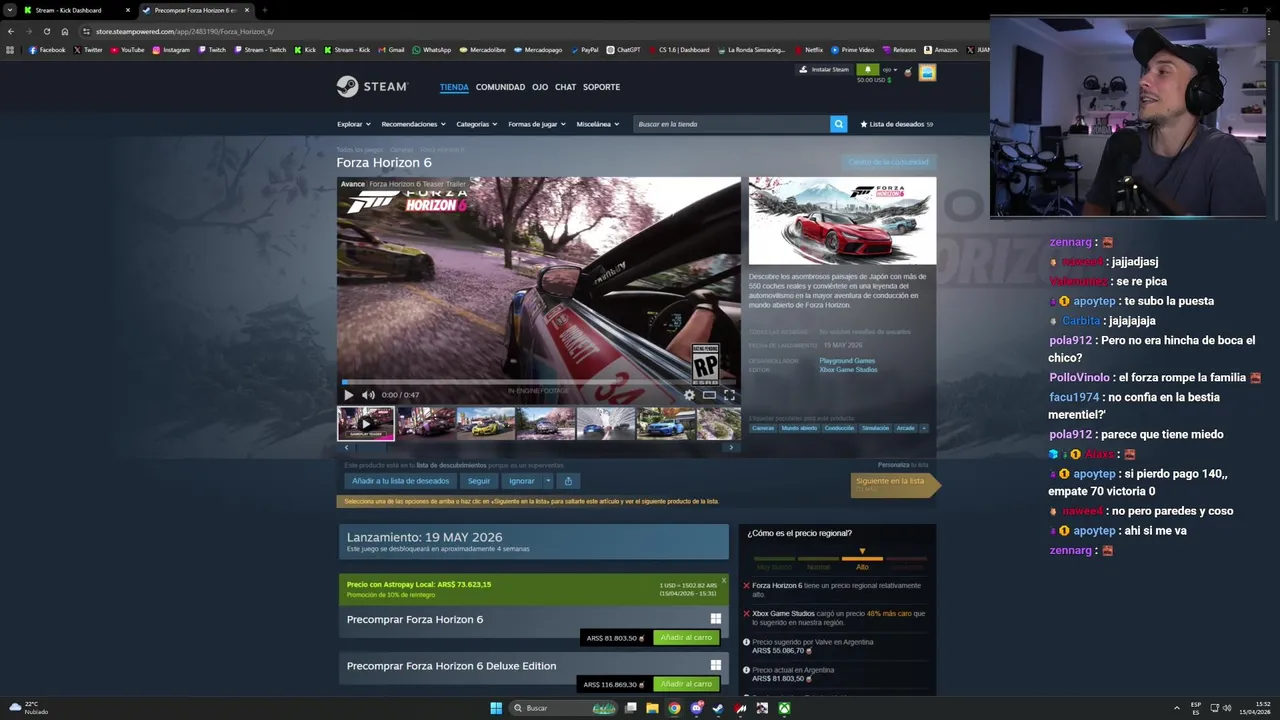The height and width of the screenshot is (720, 1280).
Task: Add Deluxe Edition preorder to cart
Action: [686, 684]
